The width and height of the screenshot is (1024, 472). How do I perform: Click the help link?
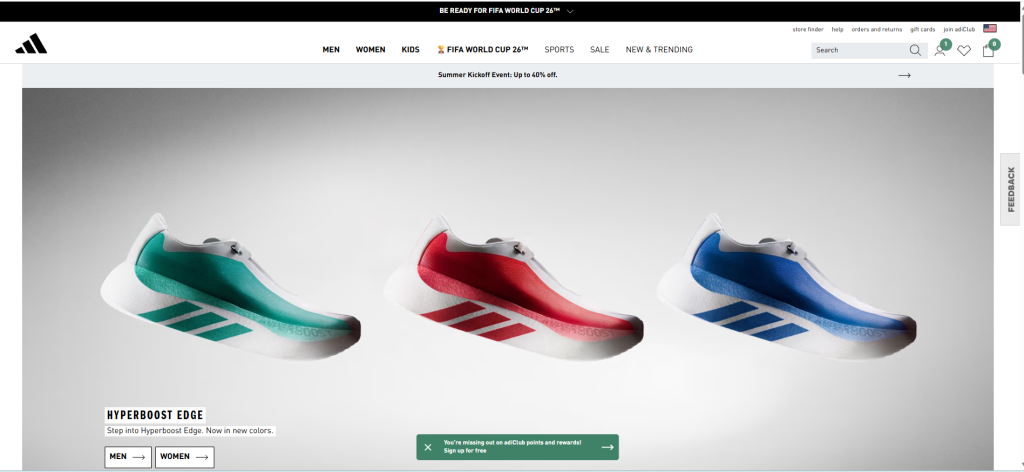[x=837, y=29]
